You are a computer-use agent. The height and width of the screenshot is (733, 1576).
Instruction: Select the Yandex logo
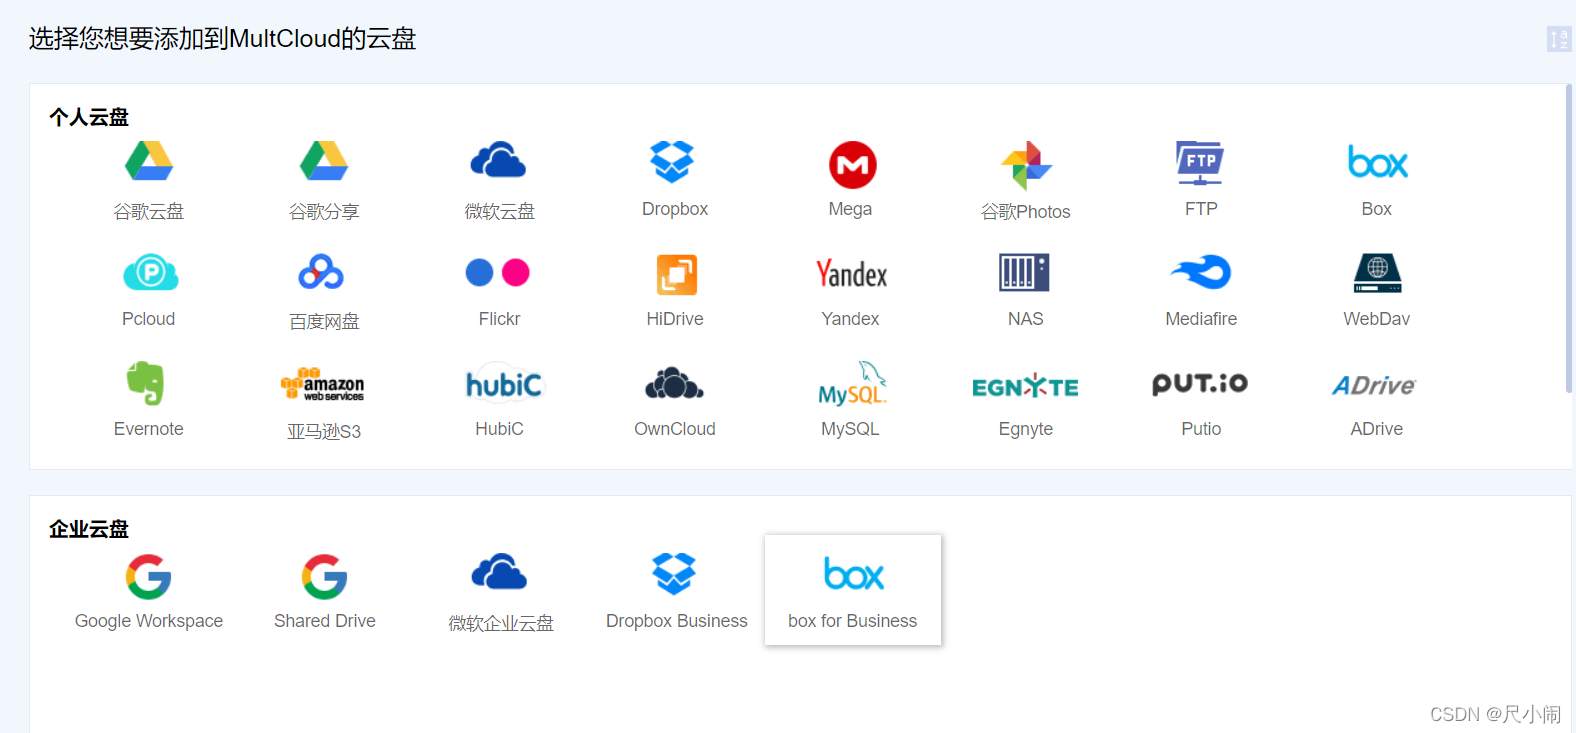click(x=852, y=274)
